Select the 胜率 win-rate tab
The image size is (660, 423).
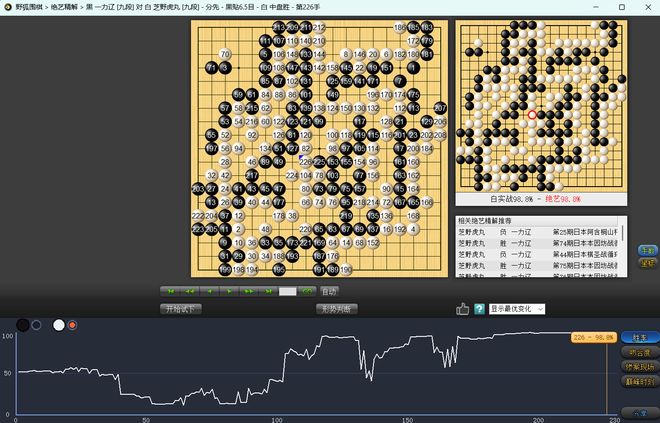[x=640, y=337]
